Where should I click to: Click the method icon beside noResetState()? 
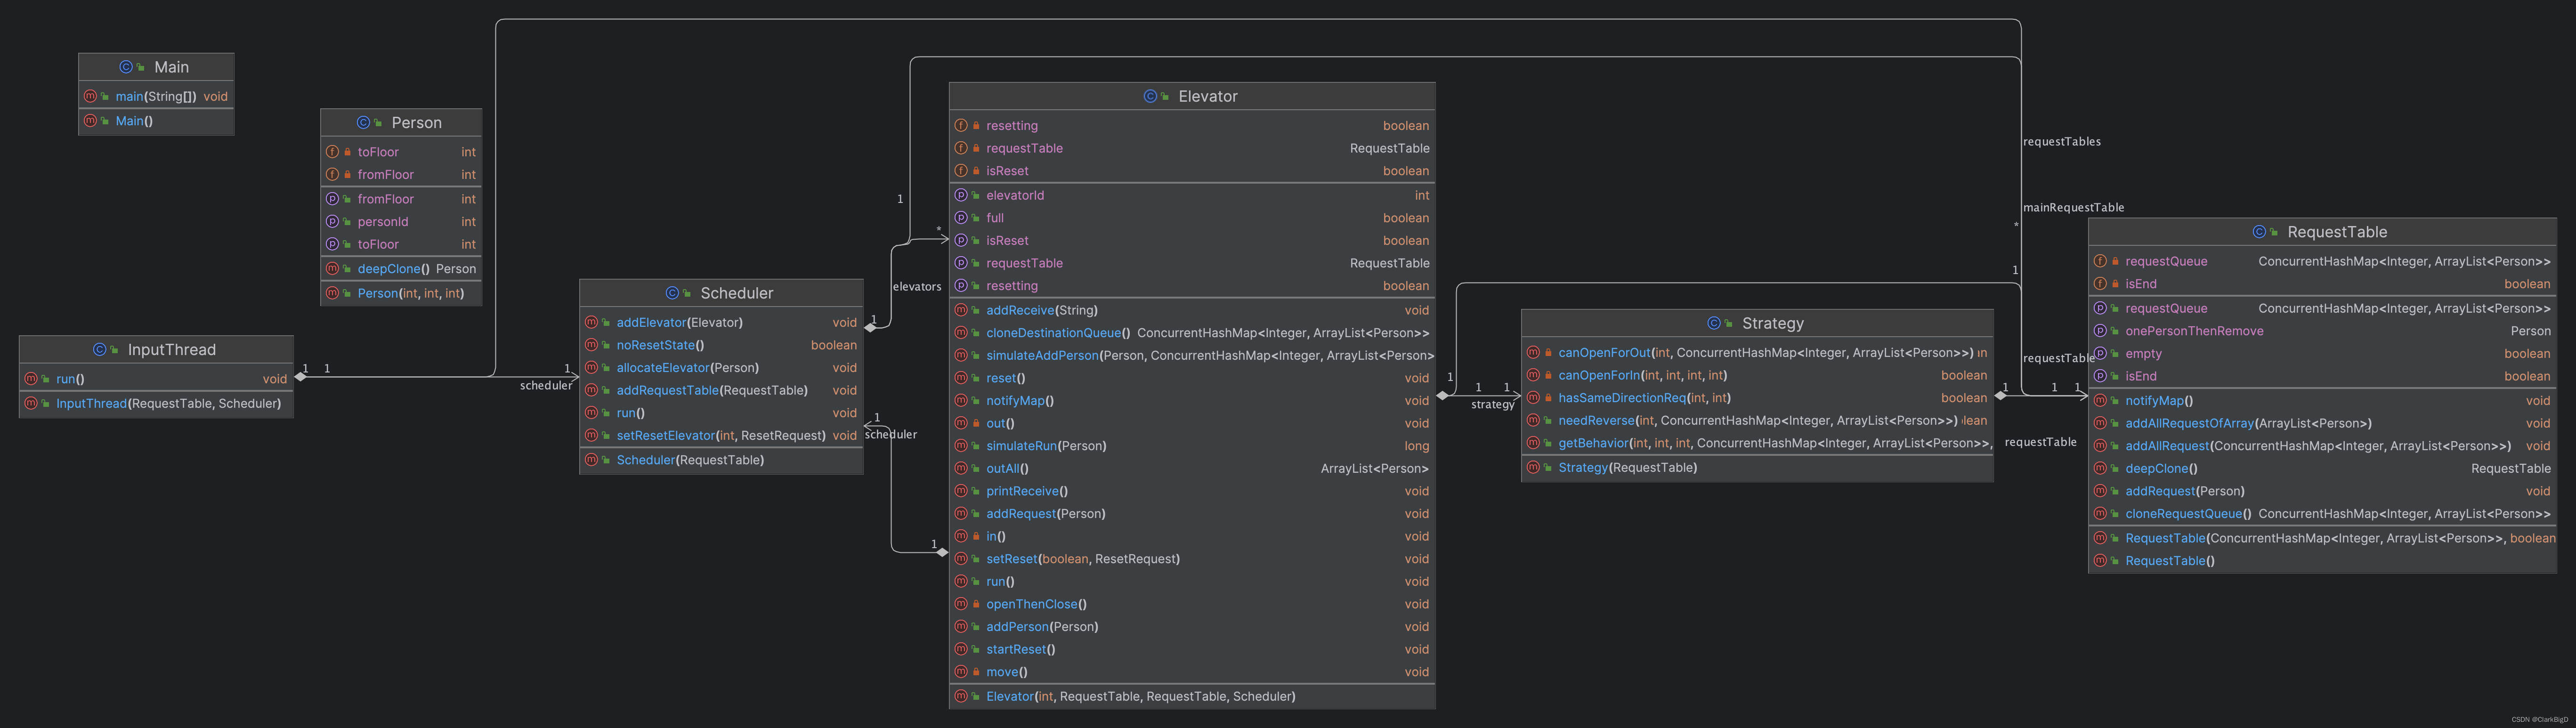tap(592, 345)
